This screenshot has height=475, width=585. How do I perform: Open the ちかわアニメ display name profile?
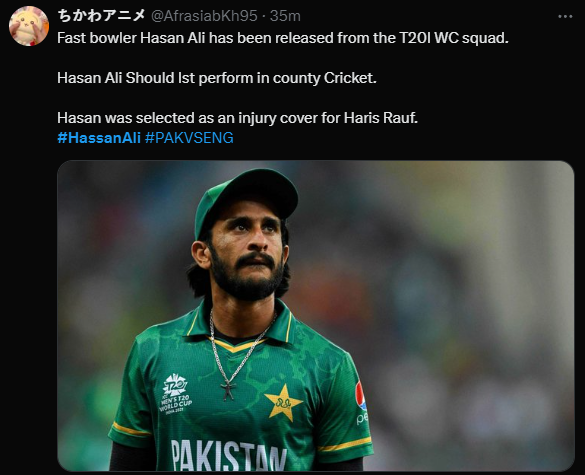click(101, 15)
